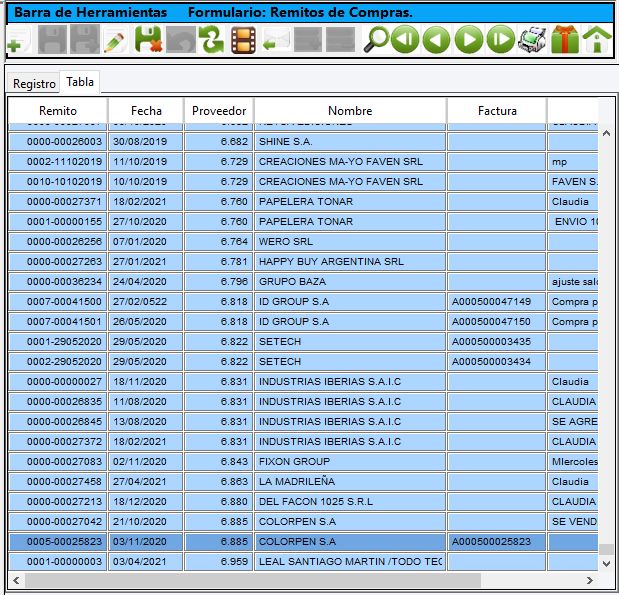Click factura cell A00050047150
This screenshot has width=619, height=595.
pos(497,322)
